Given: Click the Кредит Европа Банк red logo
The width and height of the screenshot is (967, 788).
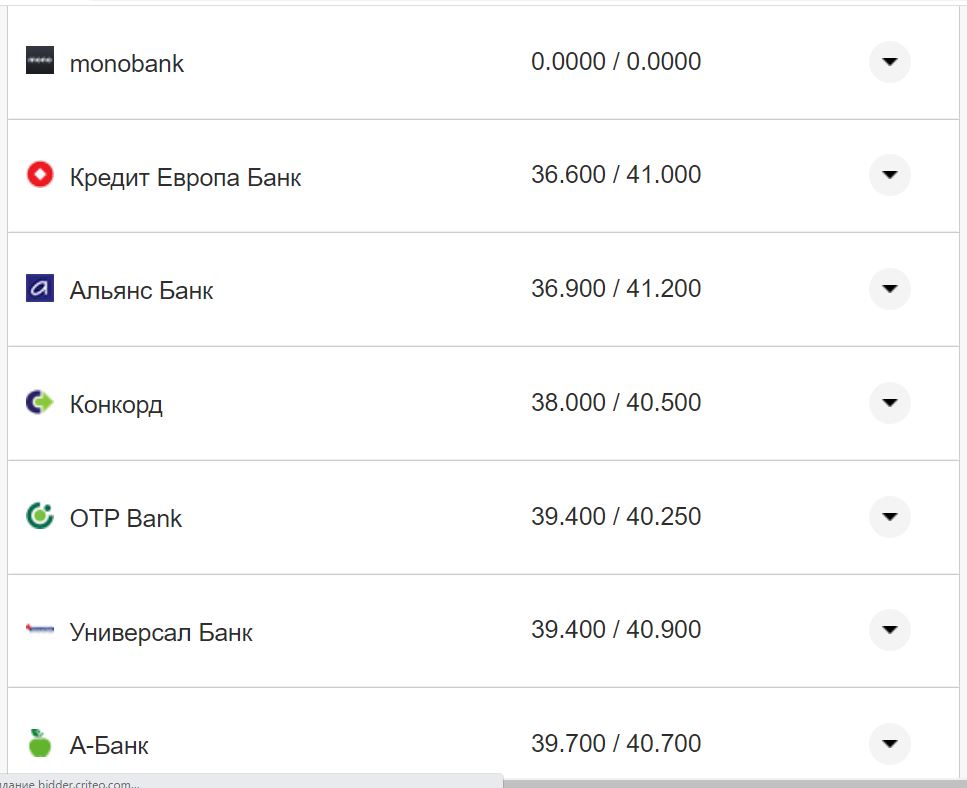Looking at the screenshot, I should coord(40,176).
